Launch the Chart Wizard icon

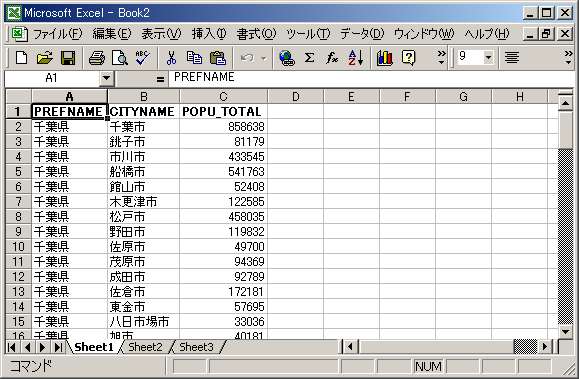click(384, 58)
